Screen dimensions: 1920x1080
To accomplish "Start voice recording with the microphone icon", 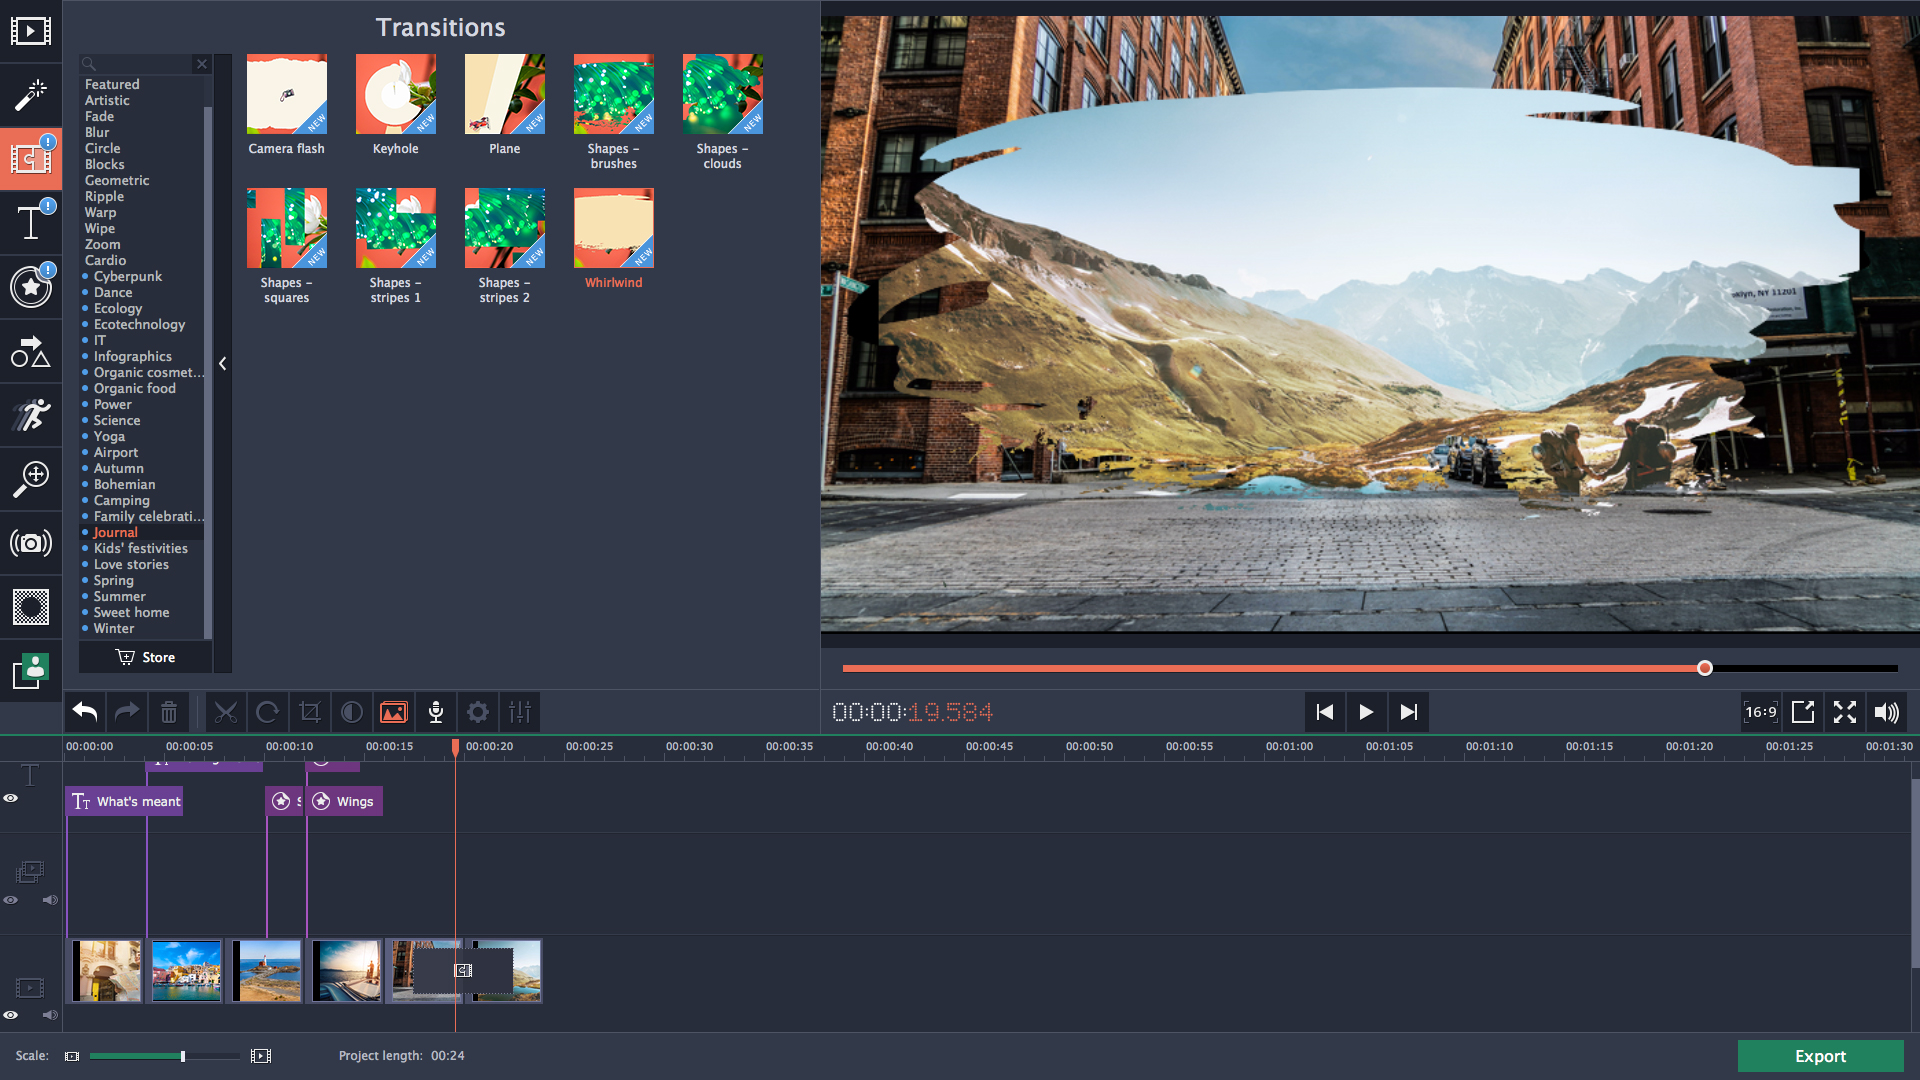I will (x=436, y=712).
